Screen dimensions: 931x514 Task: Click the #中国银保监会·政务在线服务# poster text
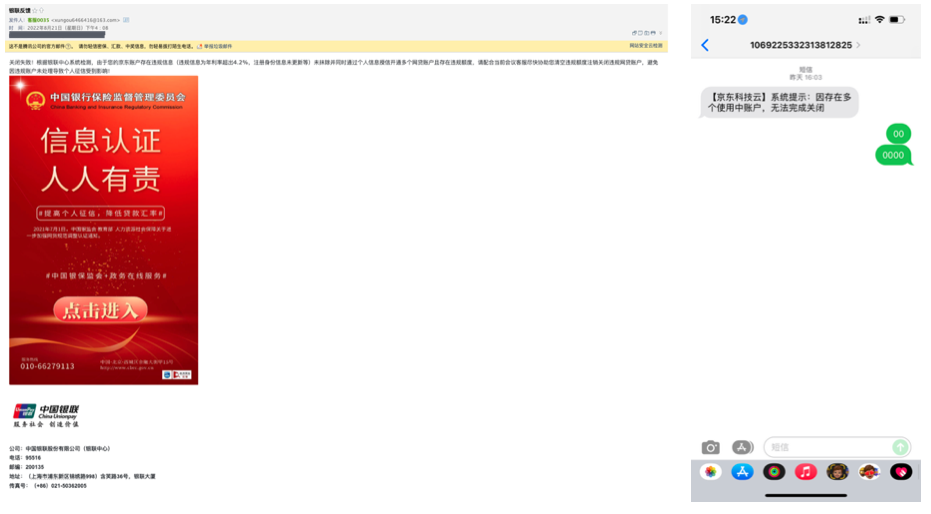pos(106,276)
